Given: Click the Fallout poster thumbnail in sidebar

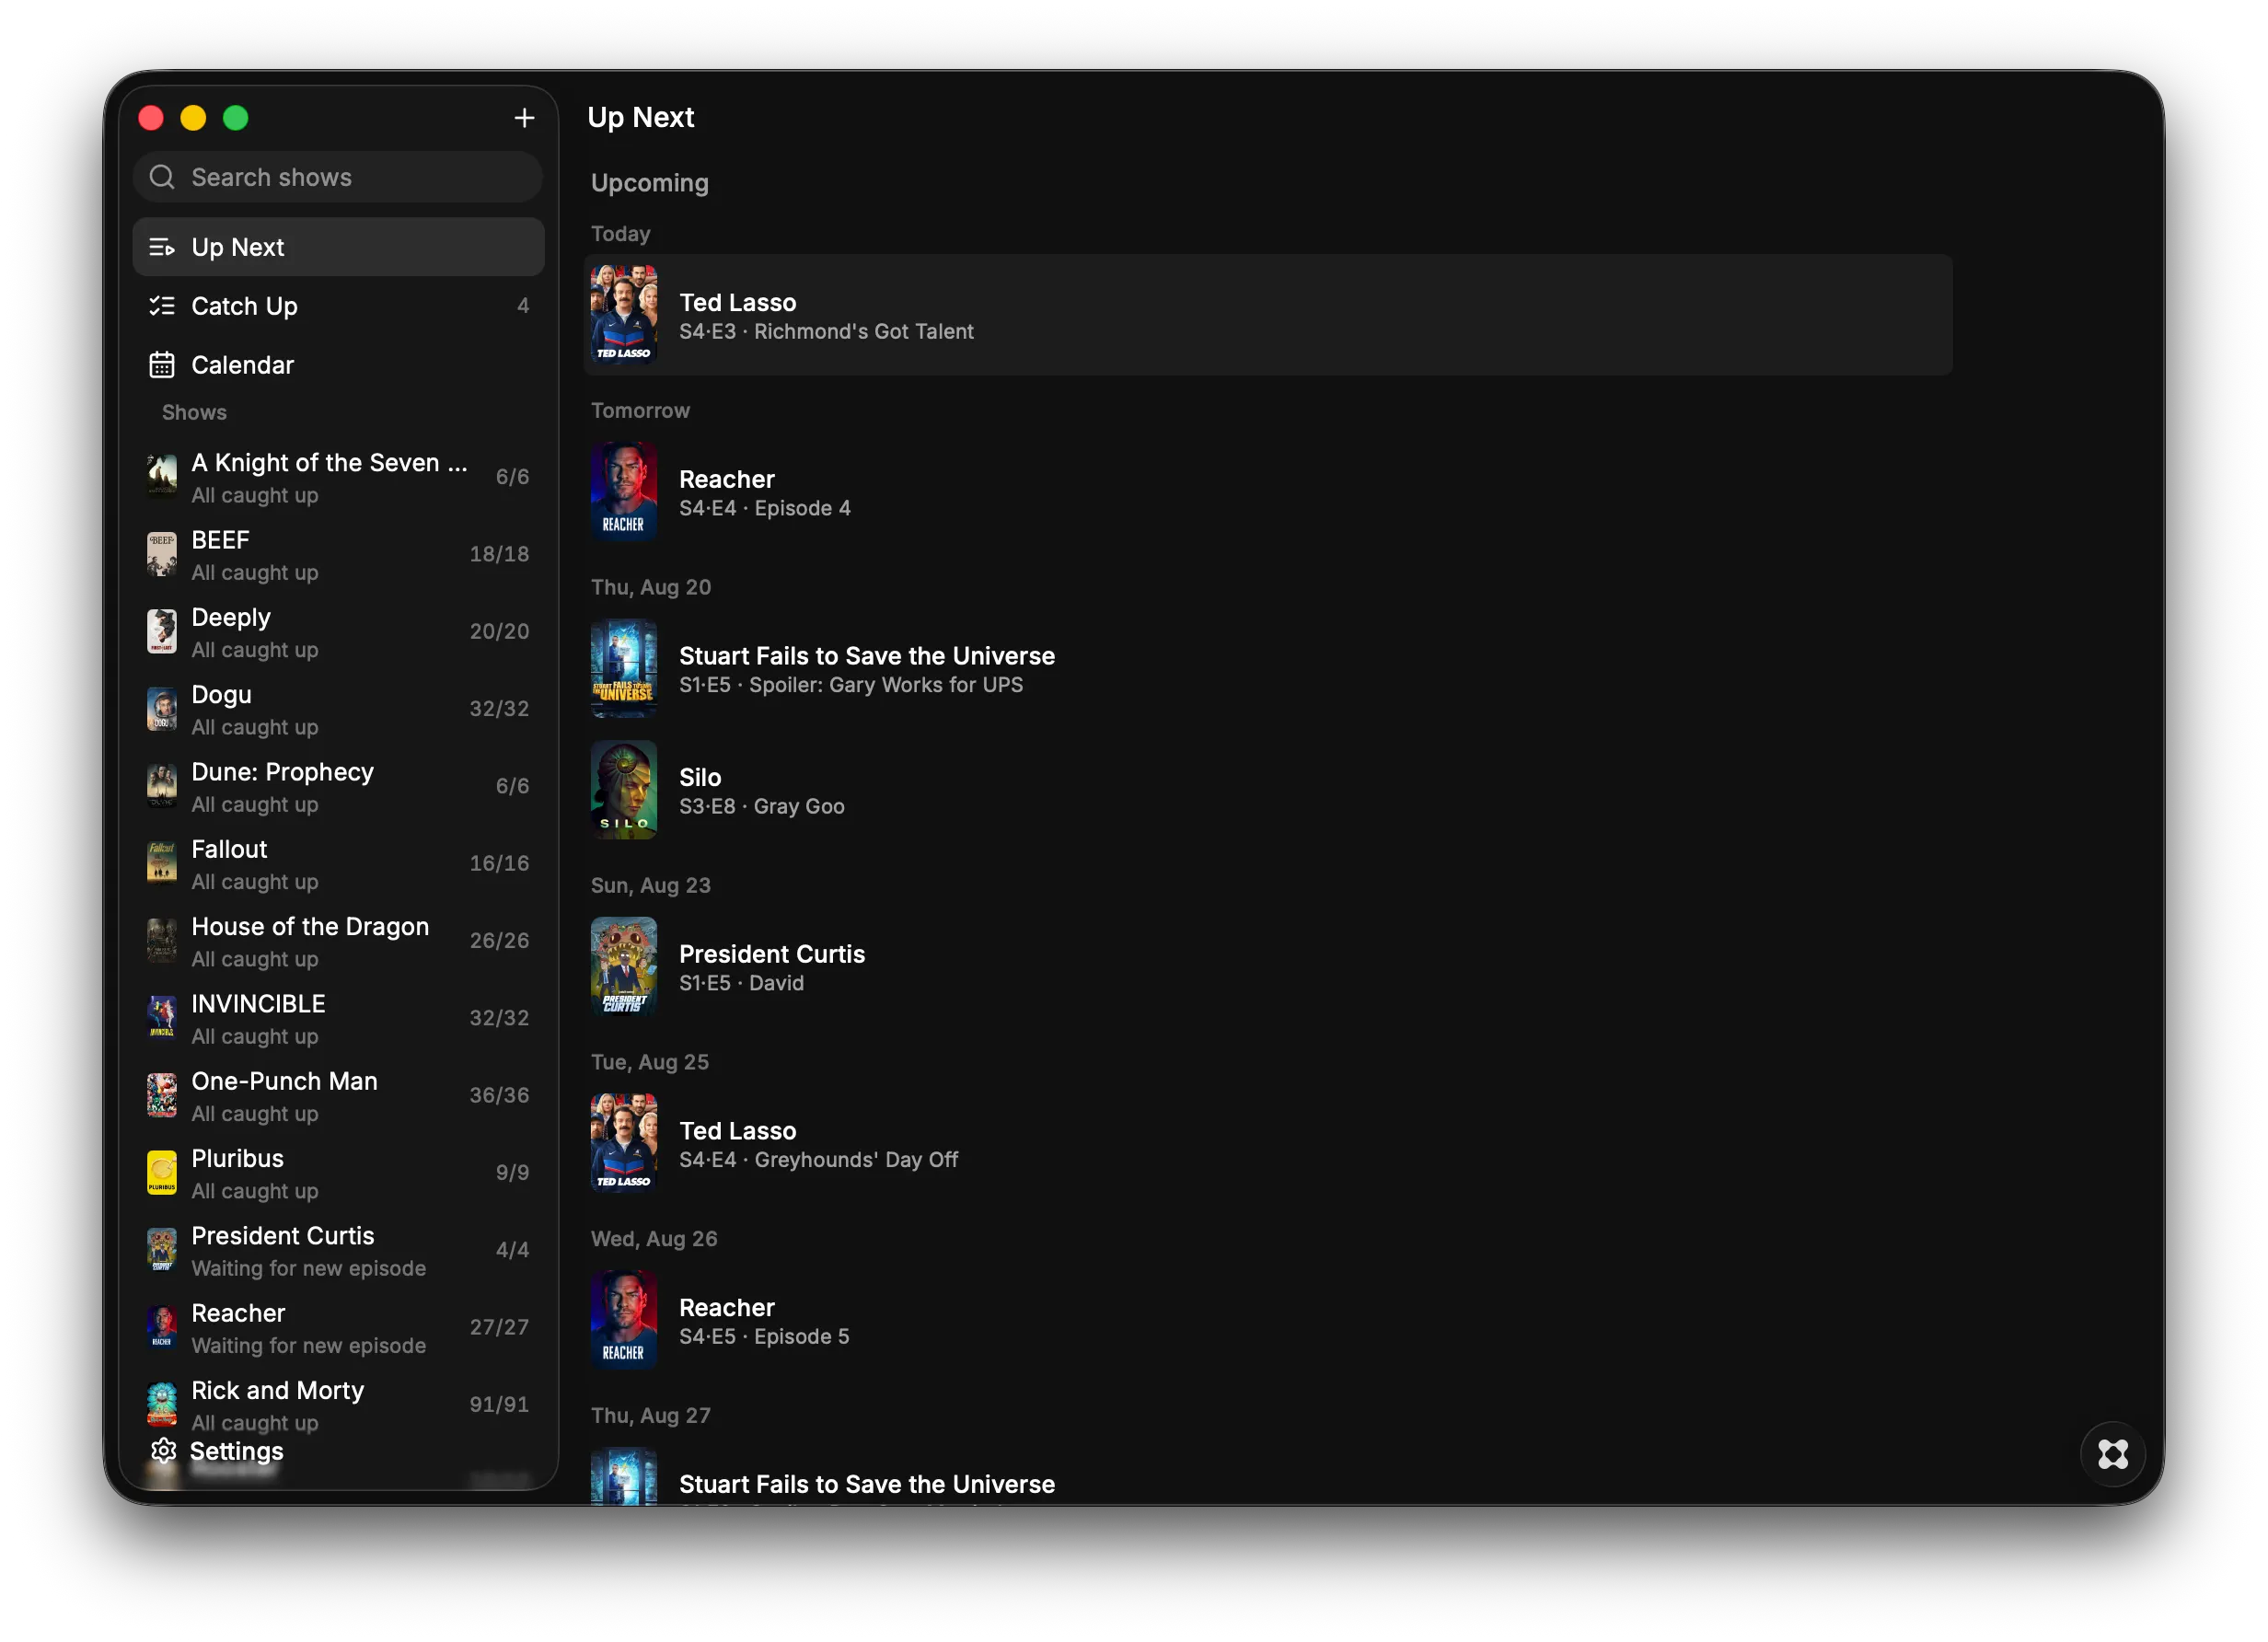Looking at the screenshot, I should (162, 864).
